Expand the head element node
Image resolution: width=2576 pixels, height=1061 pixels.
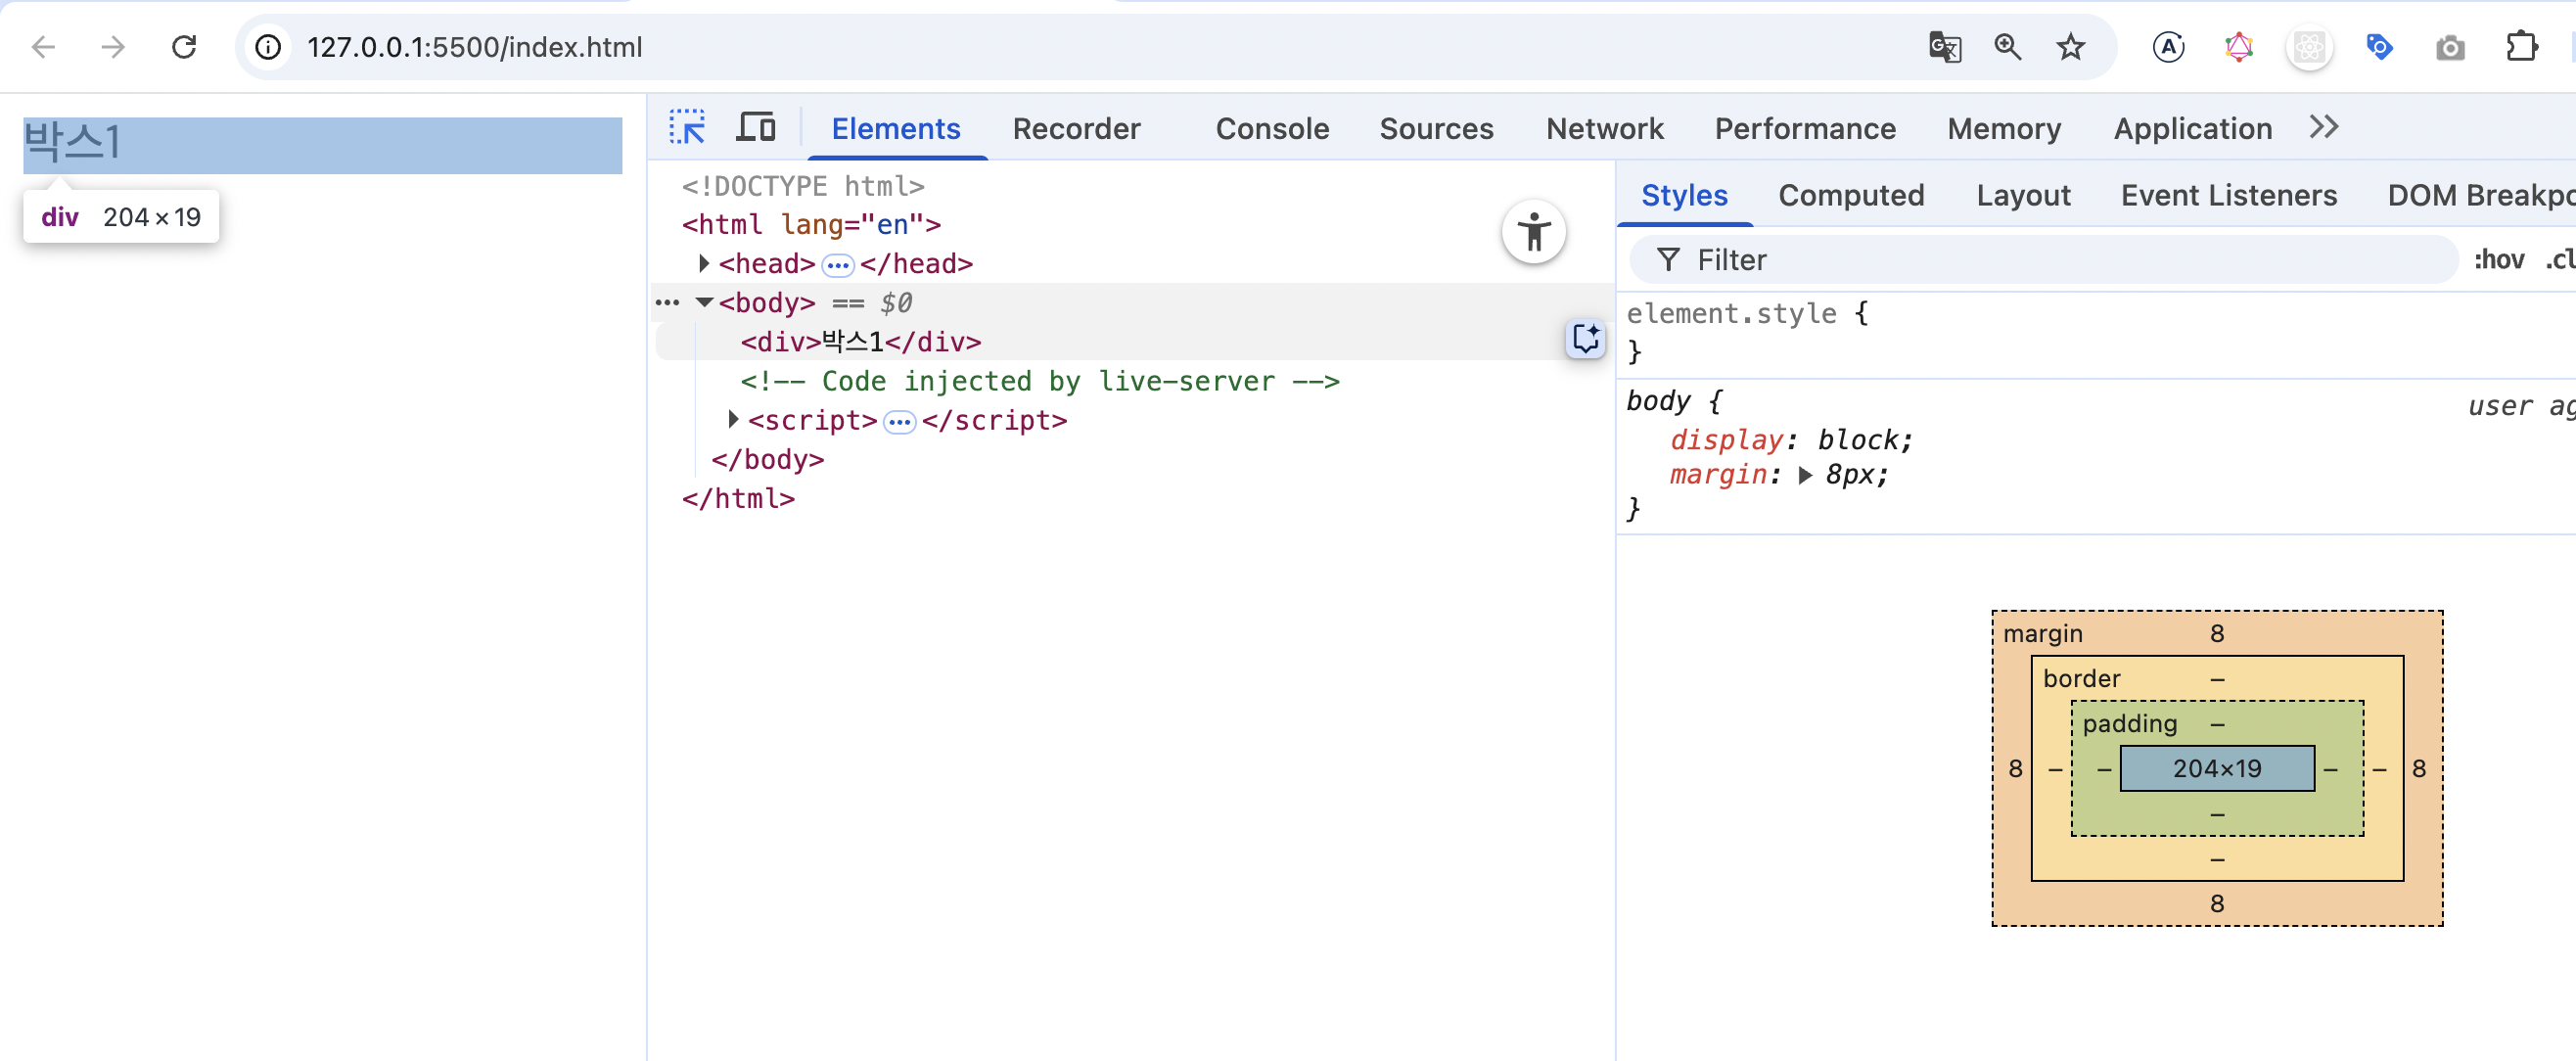click(704, 263)
